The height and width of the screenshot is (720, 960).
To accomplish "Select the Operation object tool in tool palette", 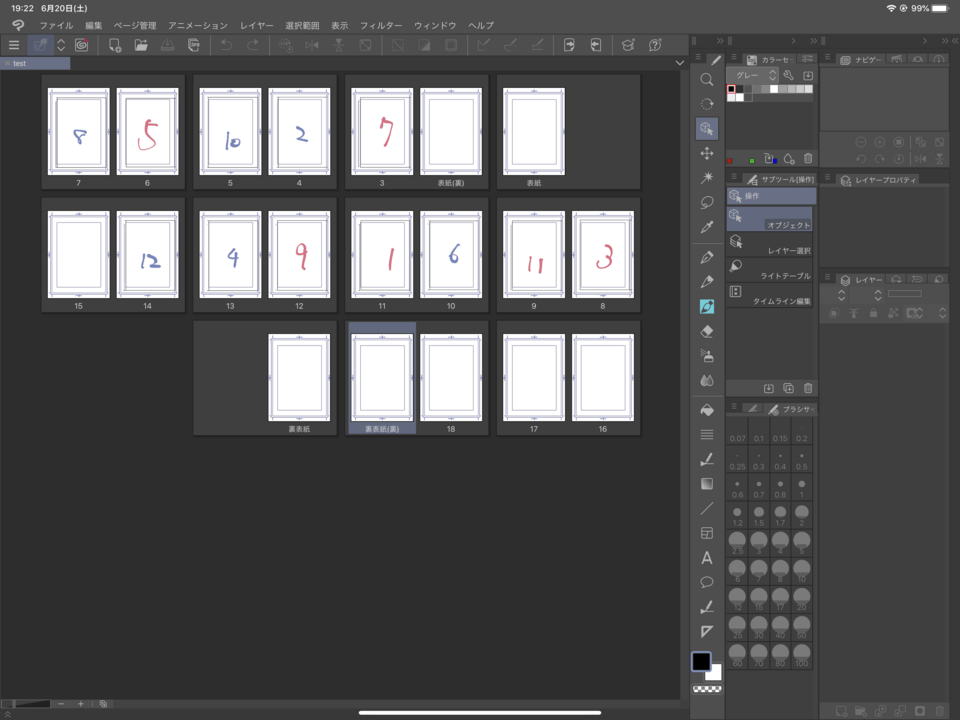I will [x=707, y=129].
